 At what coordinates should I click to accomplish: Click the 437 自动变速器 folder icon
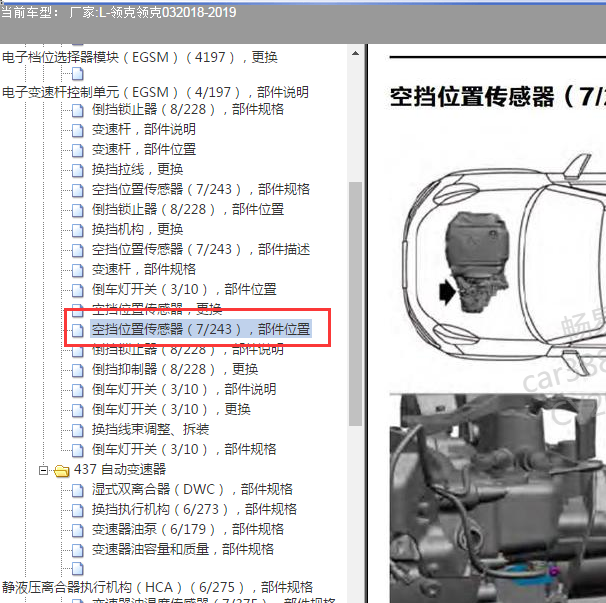[x=61, y=471]
